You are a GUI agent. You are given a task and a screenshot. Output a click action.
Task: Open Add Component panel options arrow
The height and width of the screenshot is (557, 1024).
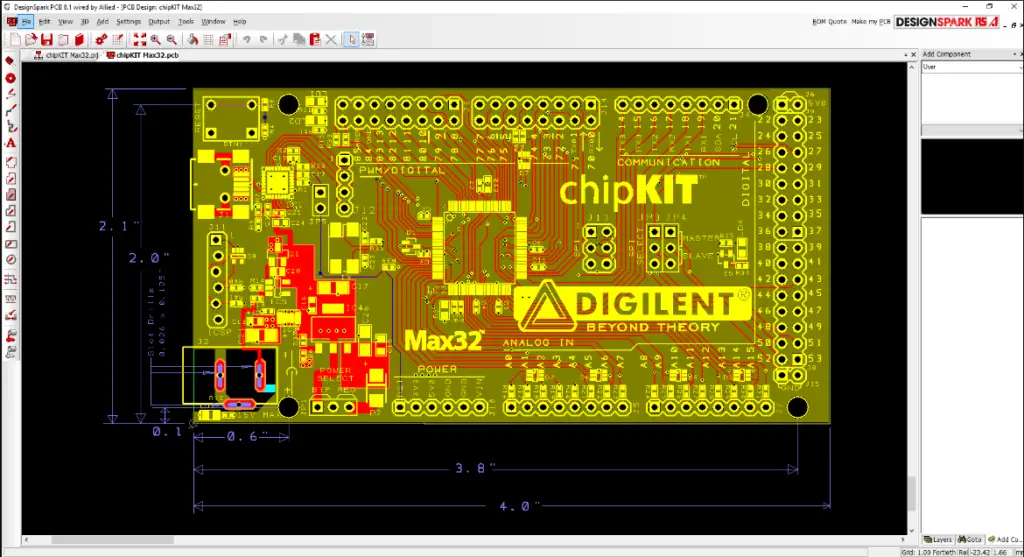point(1014,54)
